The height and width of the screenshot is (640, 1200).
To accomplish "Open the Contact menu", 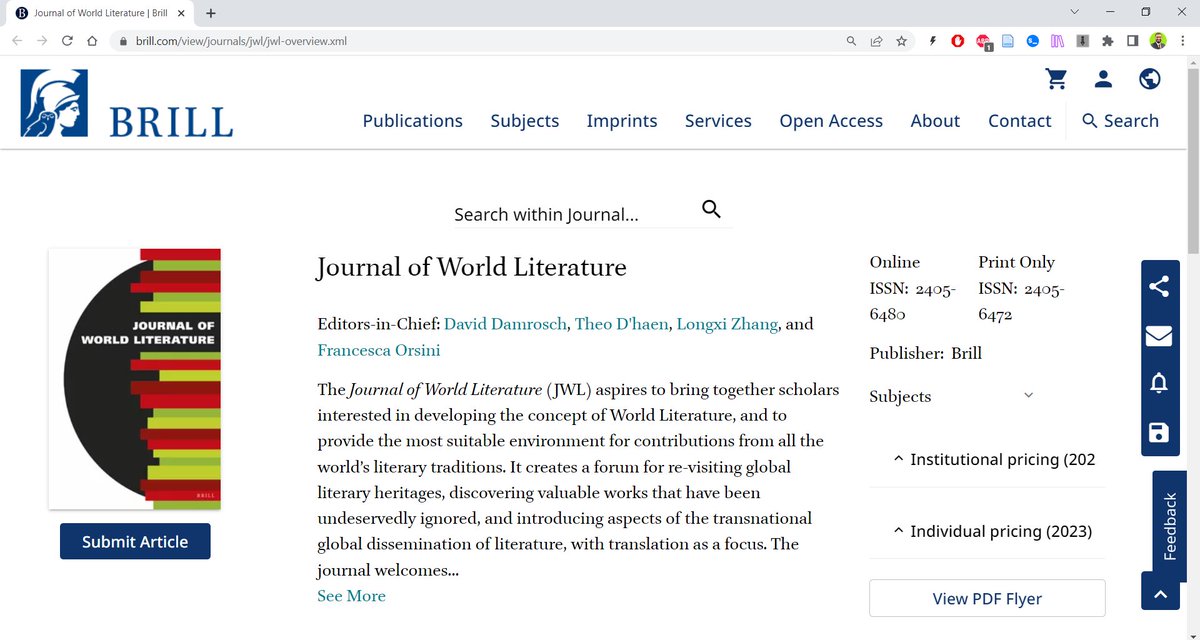I will [x=1020, y=120].
